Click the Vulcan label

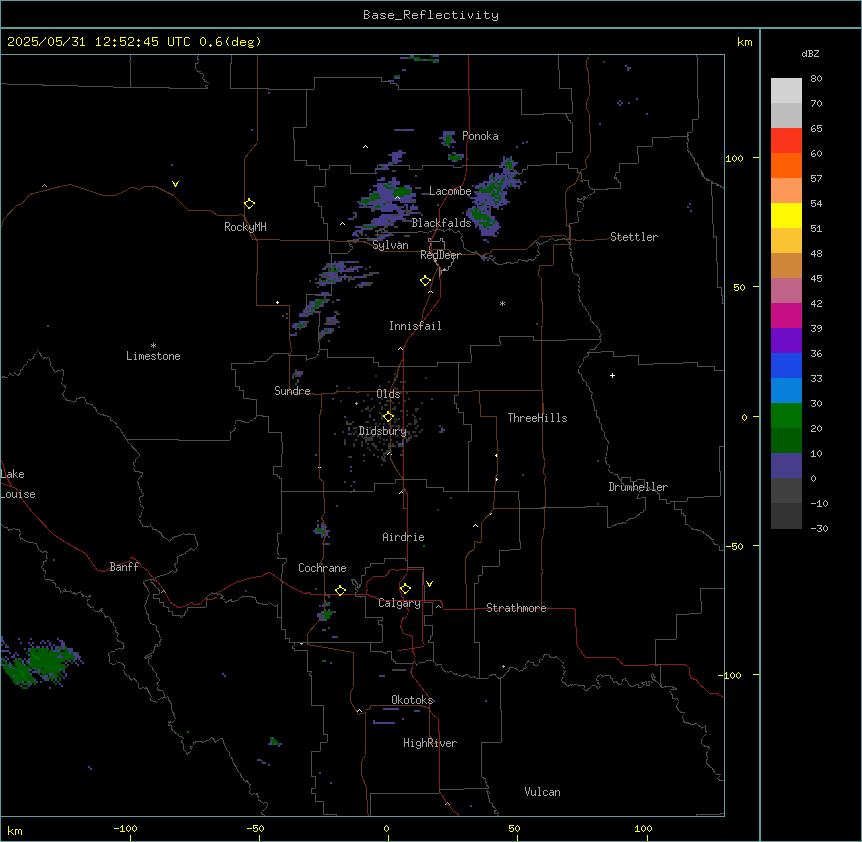coord(543,792)
